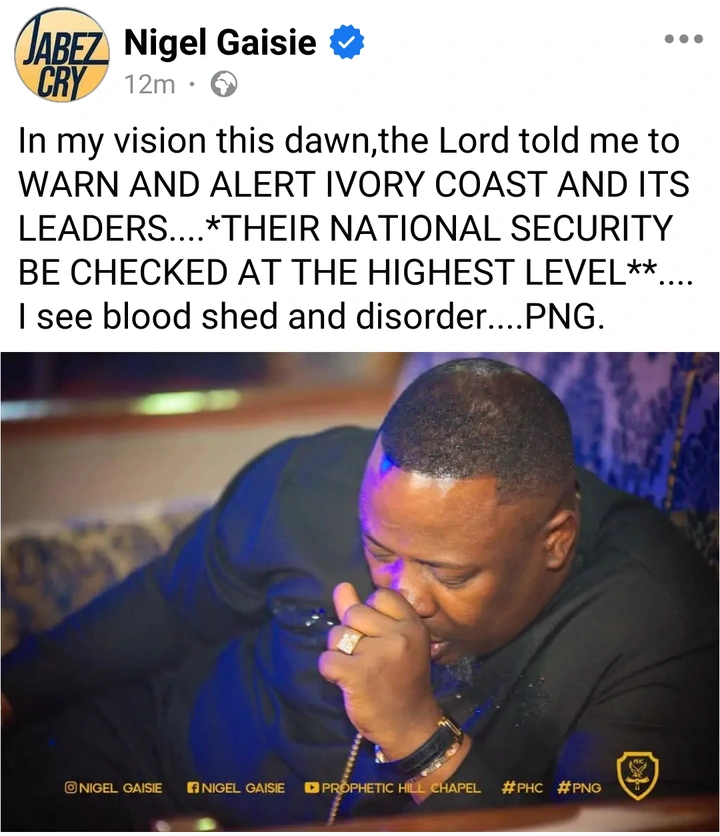Open the photo of the man praying
720x836 pixels.
tap(360, 591)
